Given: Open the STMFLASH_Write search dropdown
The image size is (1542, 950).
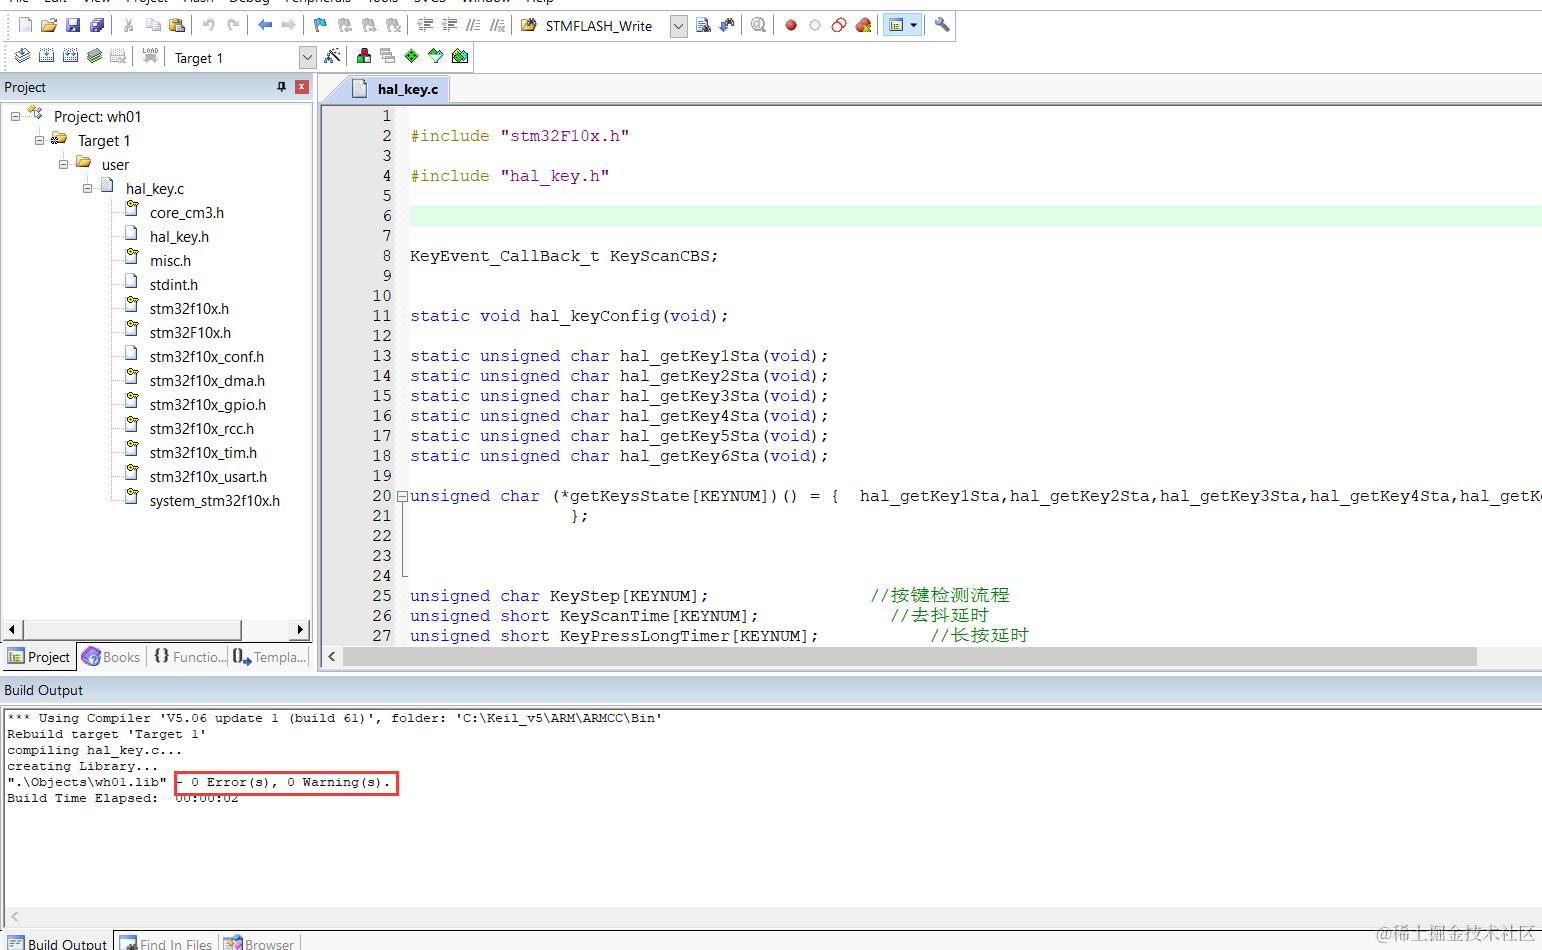Looking at the screenshot, I should (678, 26).
